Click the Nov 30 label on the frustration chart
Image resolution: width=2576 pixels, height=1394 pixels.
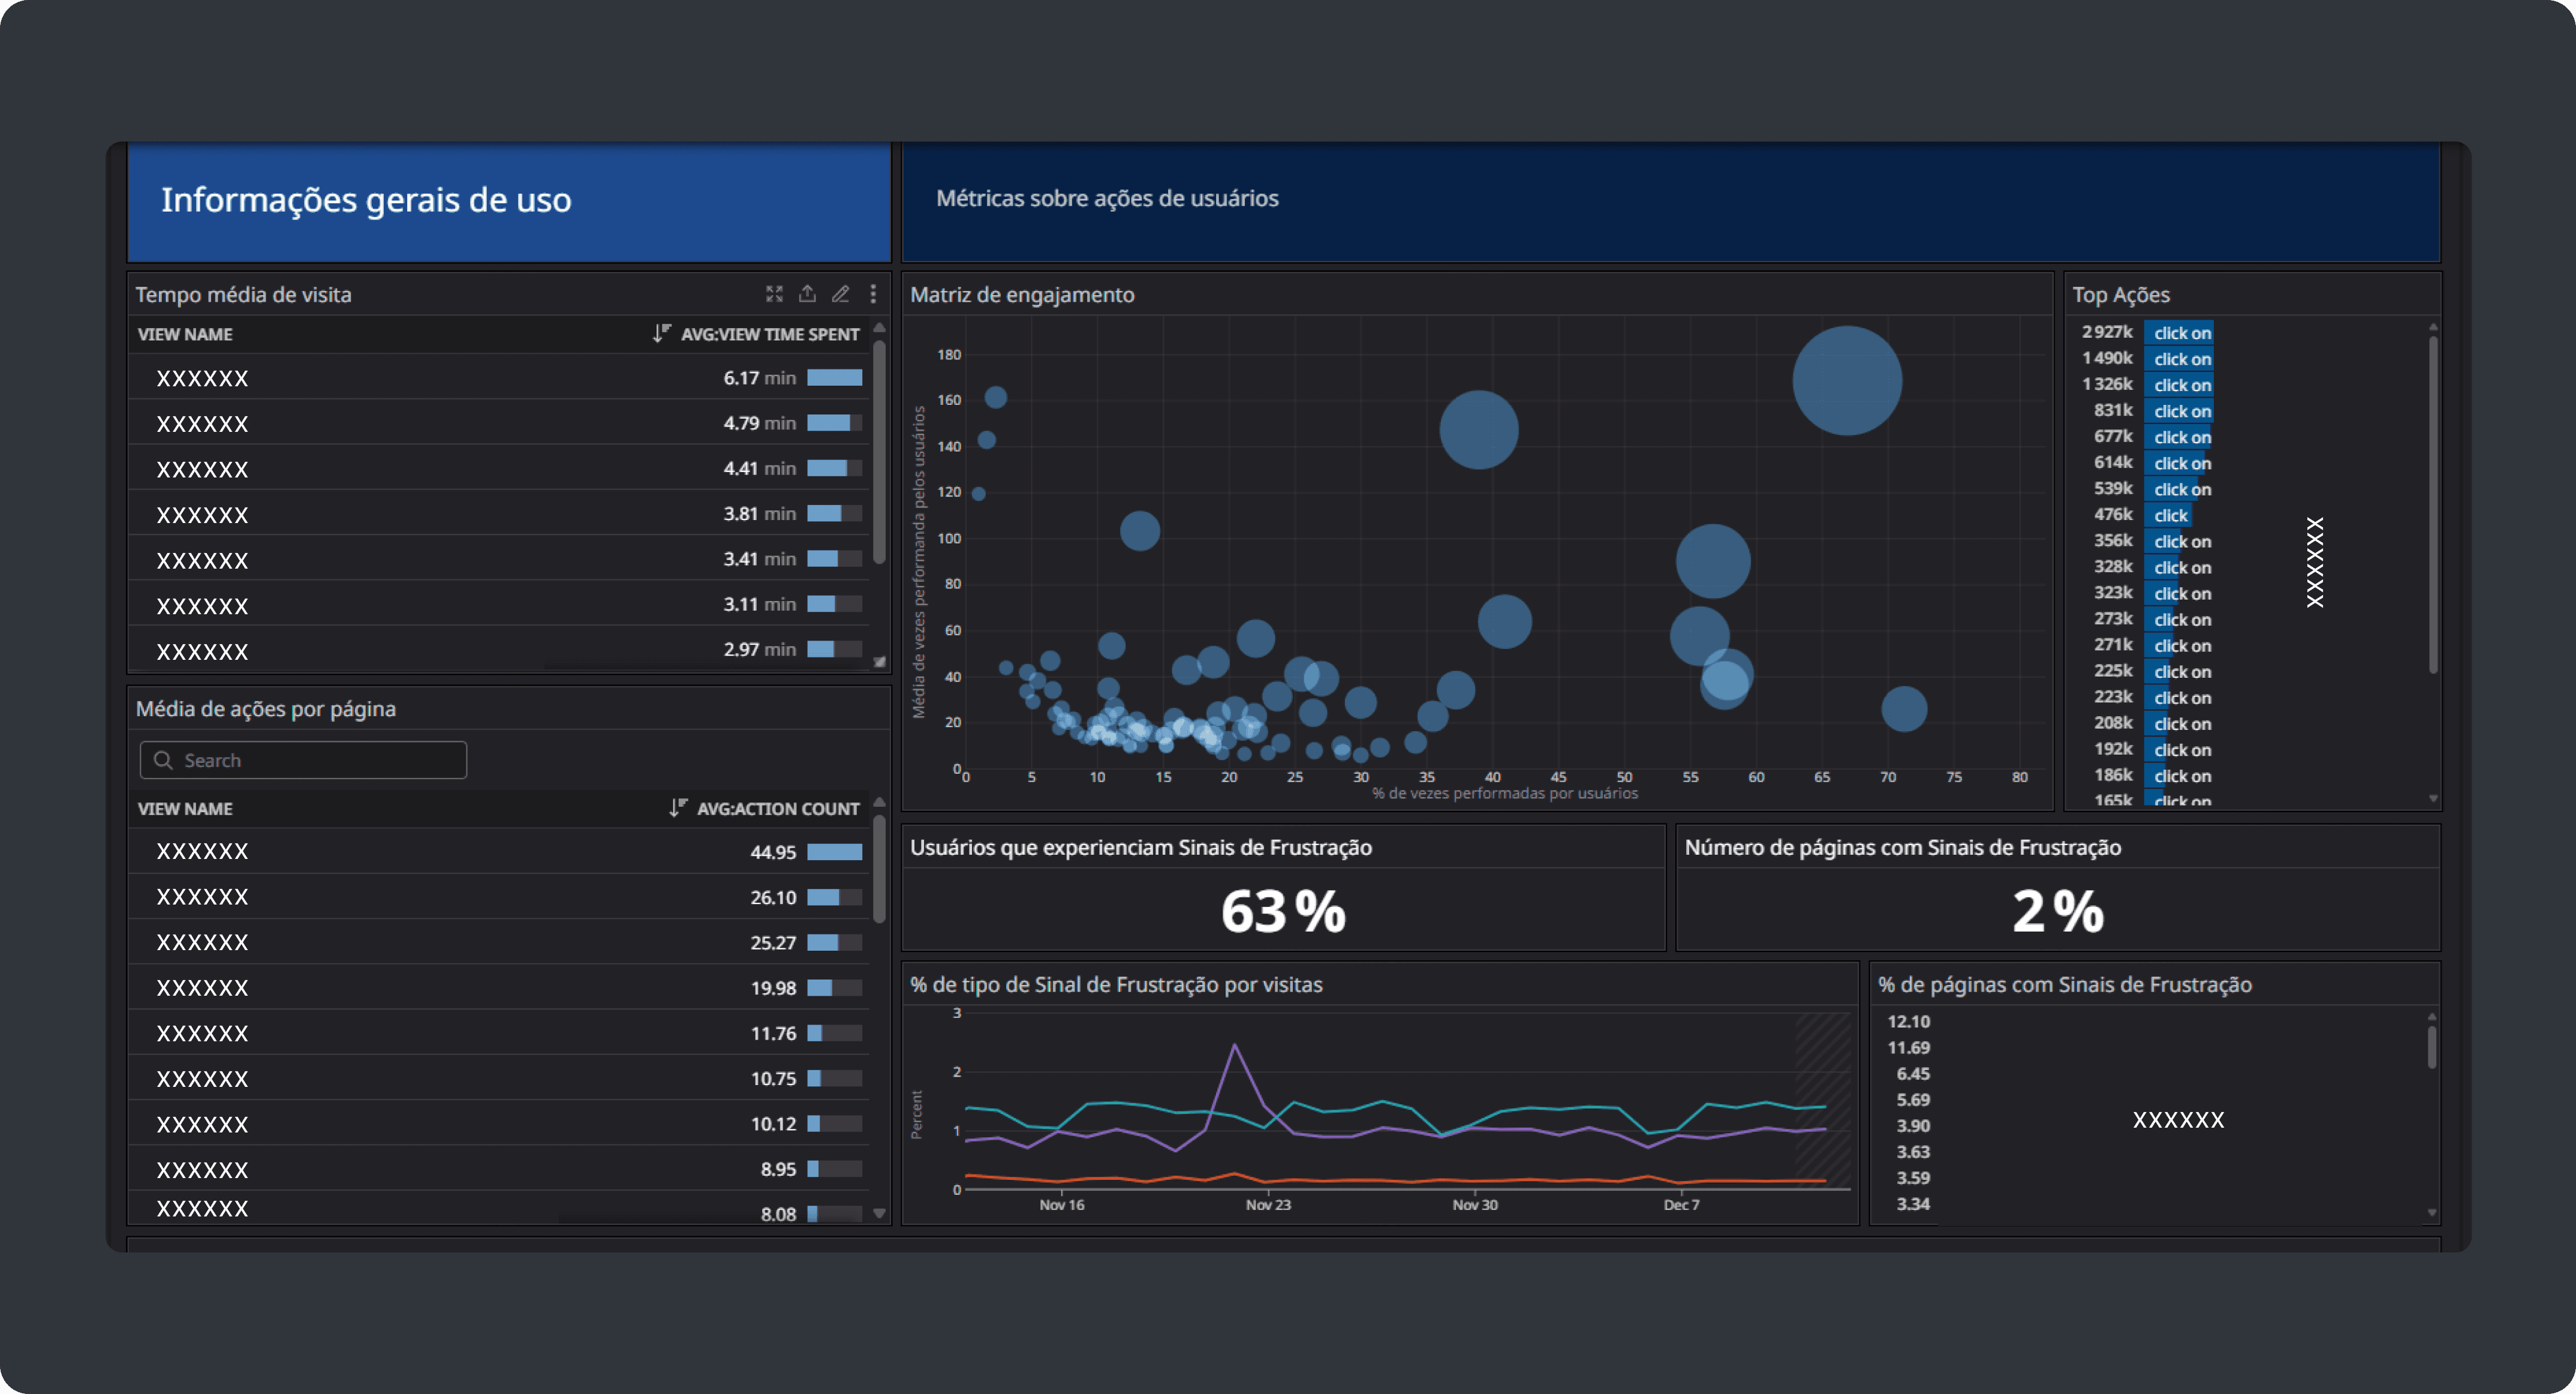1475,1204
